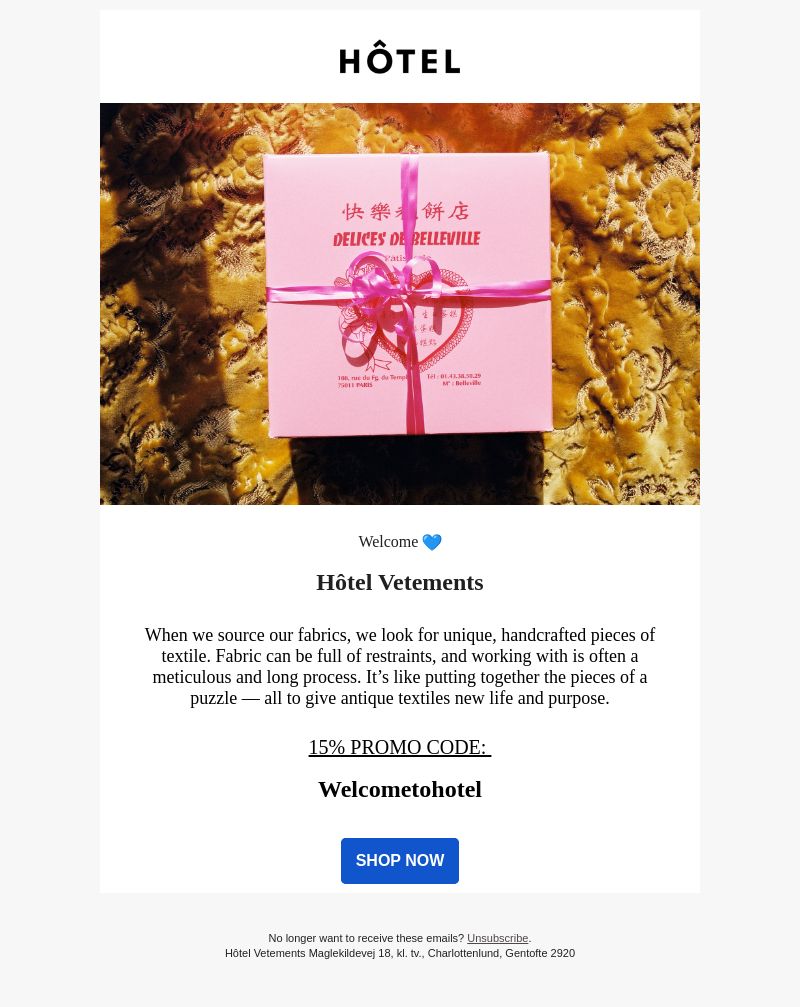Image resolution: width=800 pixels, height=1007 pixels.
Task: Follow the Unsubscribe link
Action: pos(498,938)
